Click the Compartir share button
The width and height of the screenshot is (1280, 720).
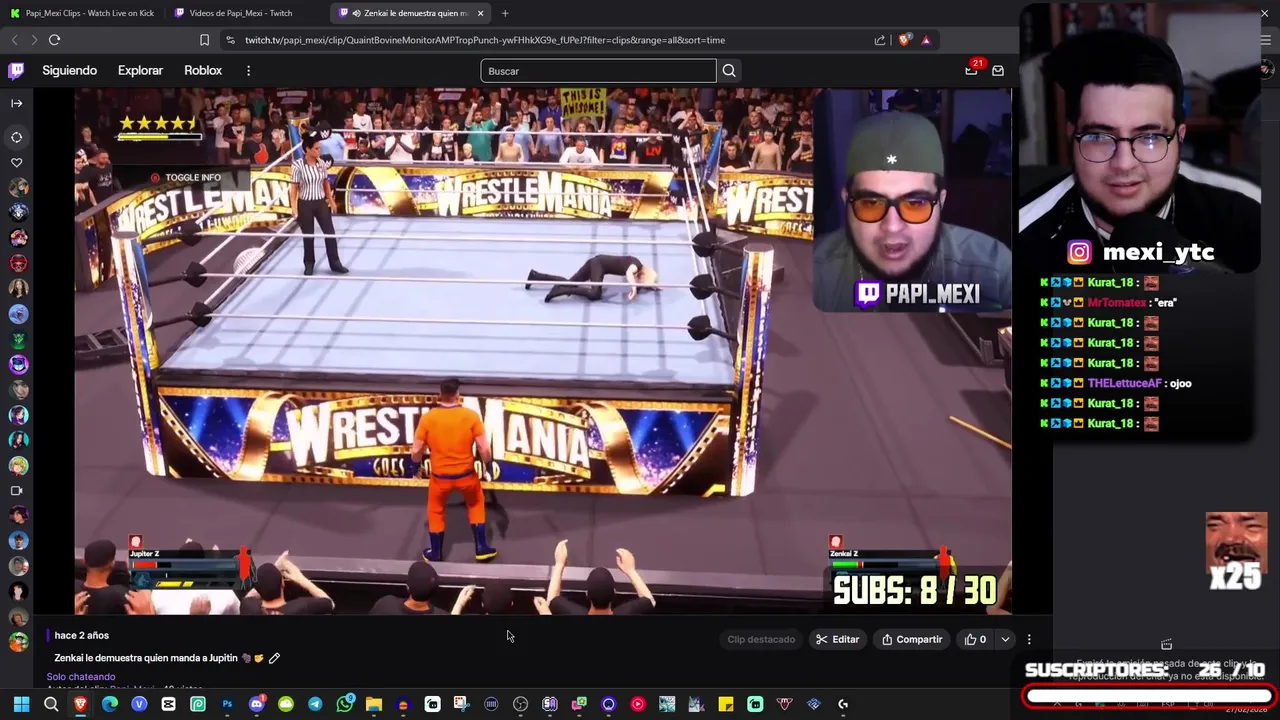point(912,639)
